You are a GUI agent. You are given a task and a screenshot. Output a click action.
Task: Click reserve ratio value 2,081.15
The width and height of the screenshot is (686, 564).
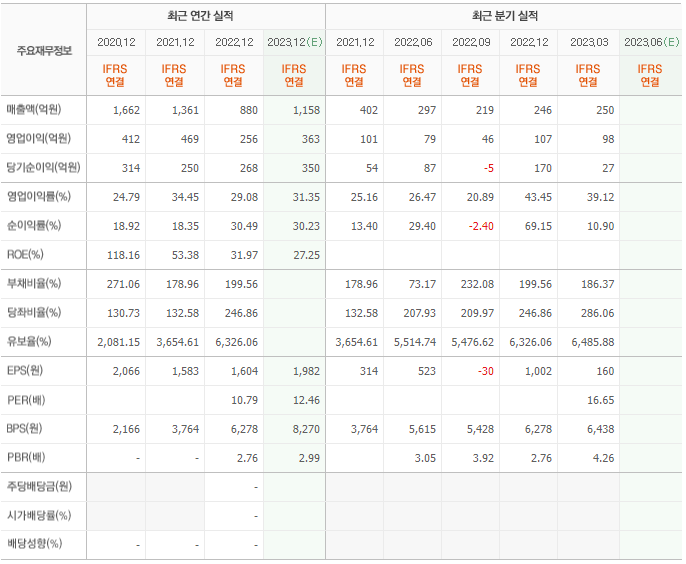pyautogui.click(x=119, y=342)
